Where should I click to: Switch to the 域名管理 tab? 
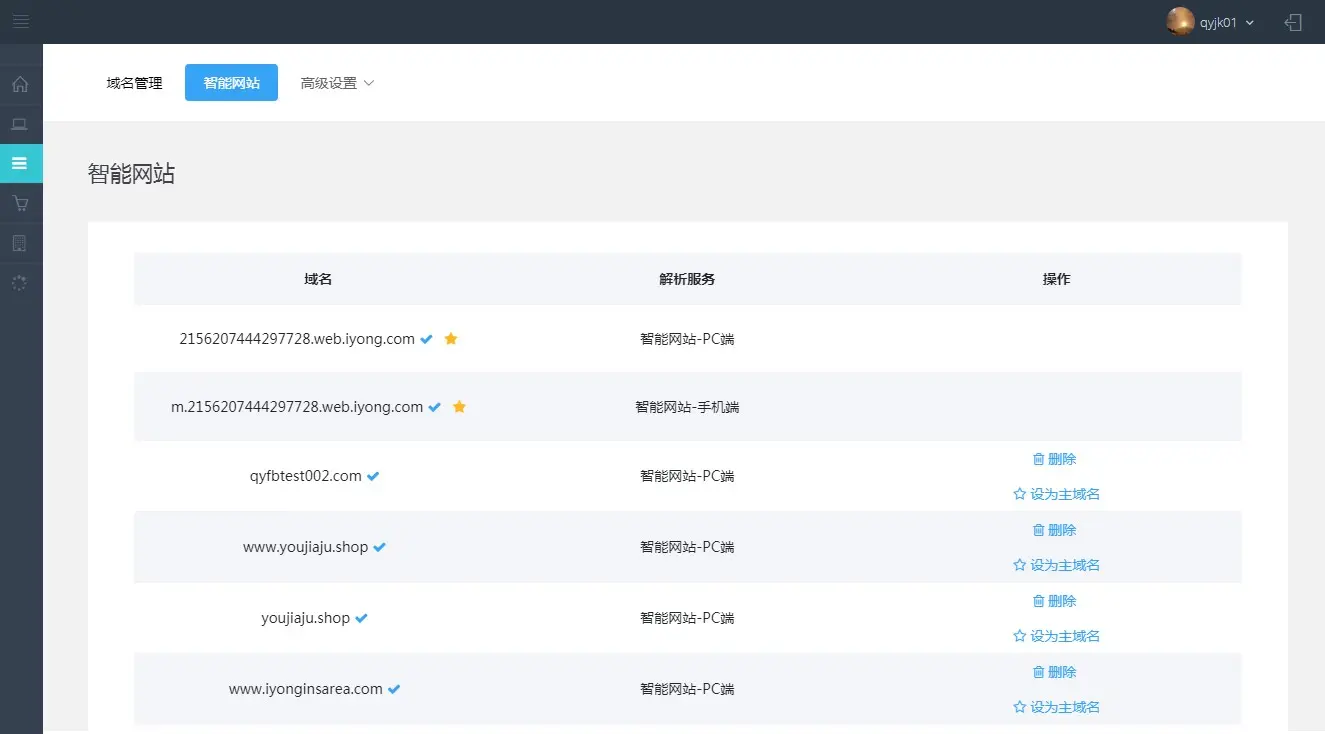coord(134,83)
